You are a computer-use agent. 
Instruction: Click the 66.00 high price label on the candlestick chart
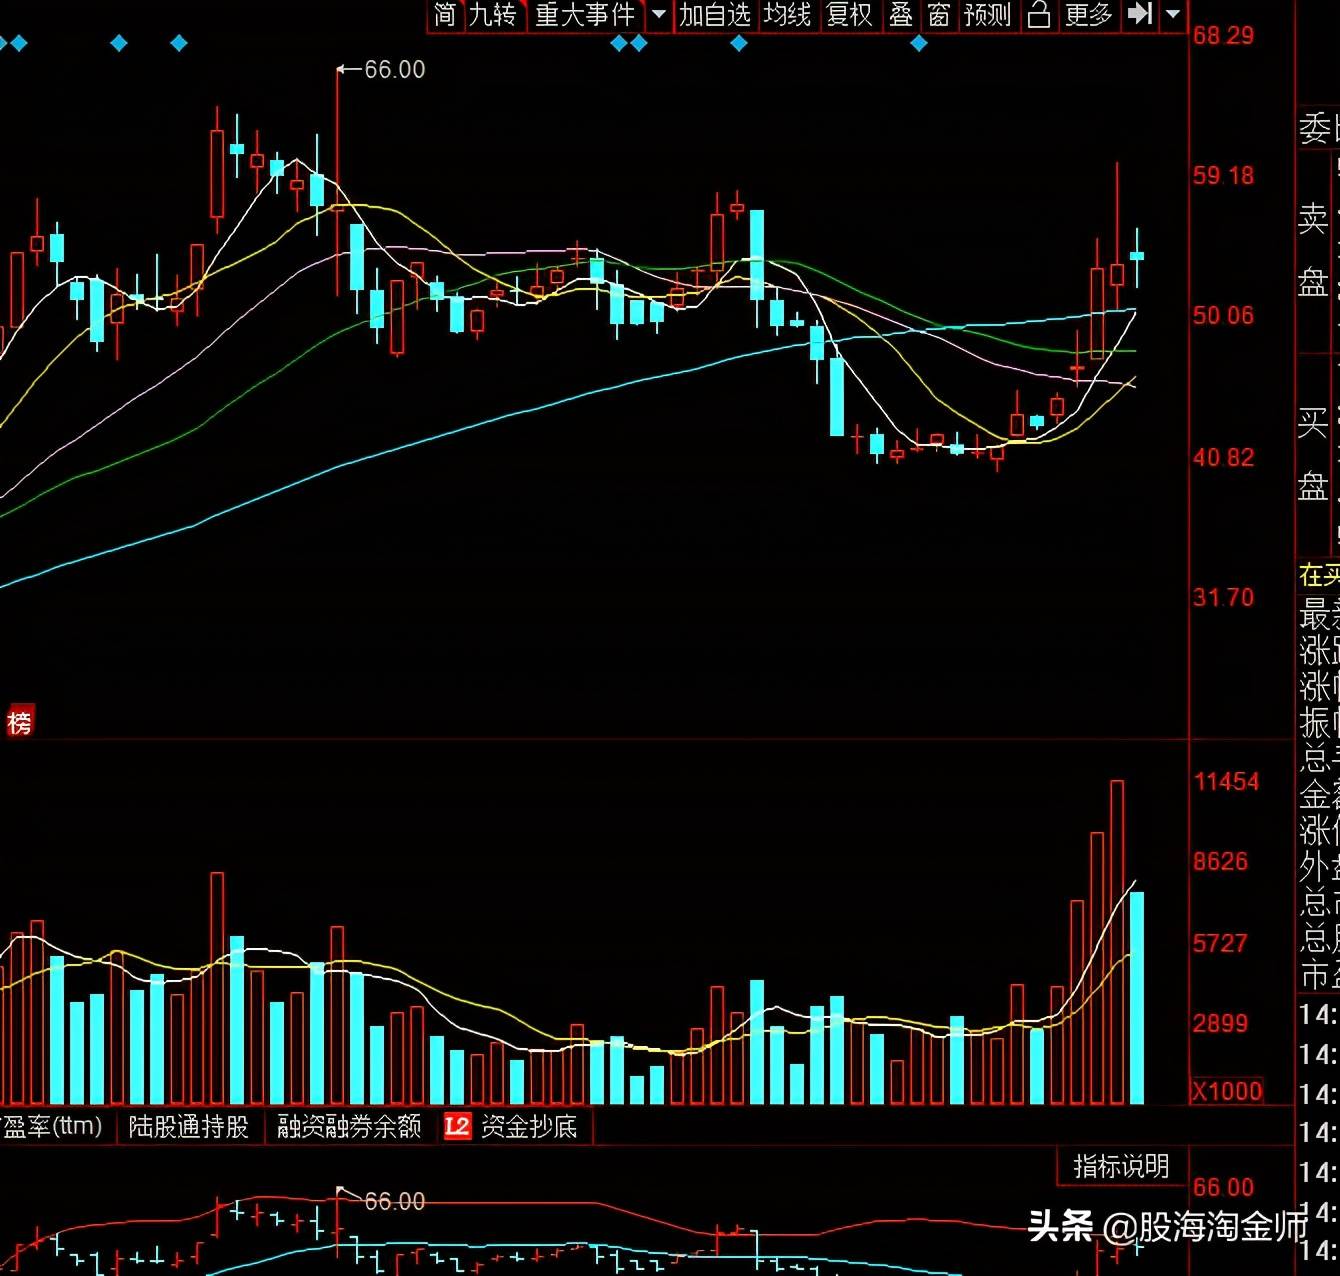394,69
